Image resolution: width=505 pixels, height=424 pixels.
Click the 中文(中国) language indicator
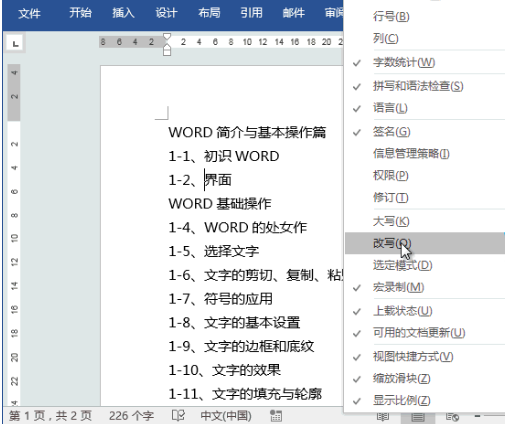(x=226, y=416)
